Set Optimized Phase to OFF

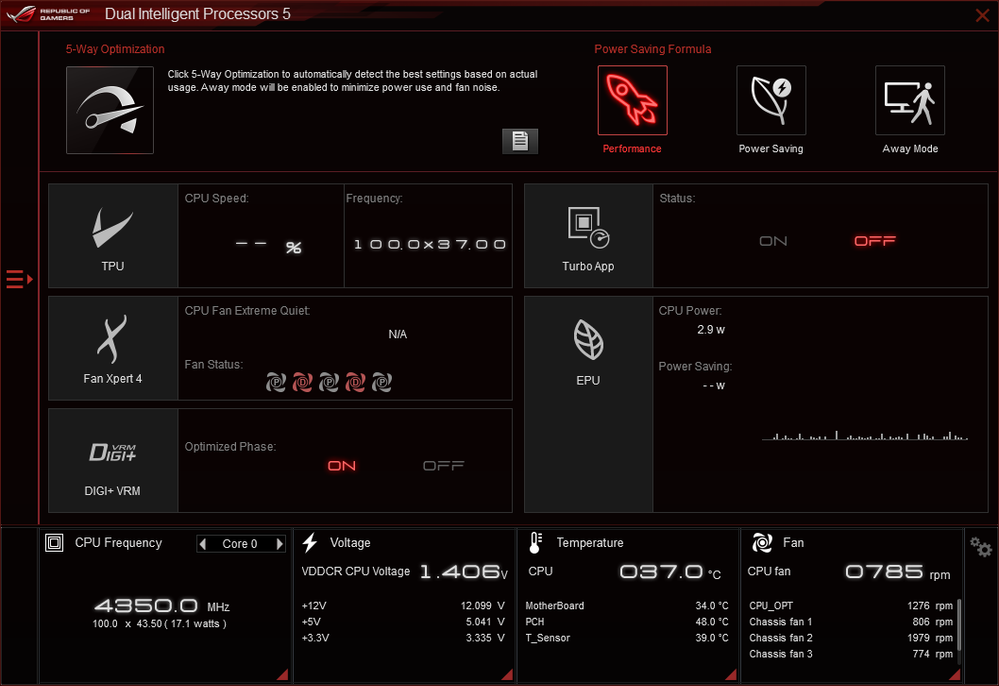(x=443, y=466)
